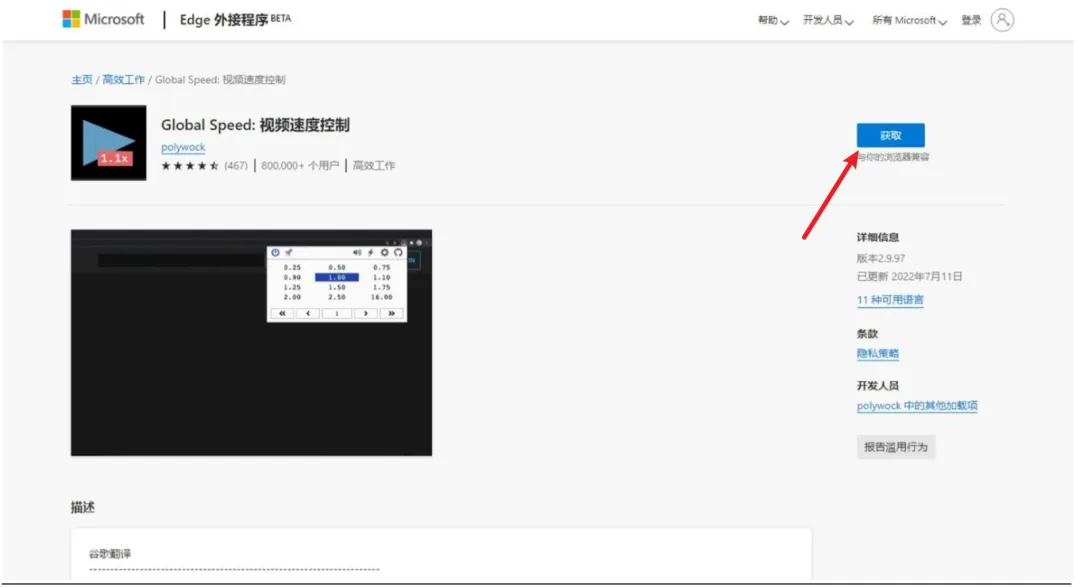Click the 主页 breadcrumb link
This screenshot has height=588, width=1080.
click(82, 80)
